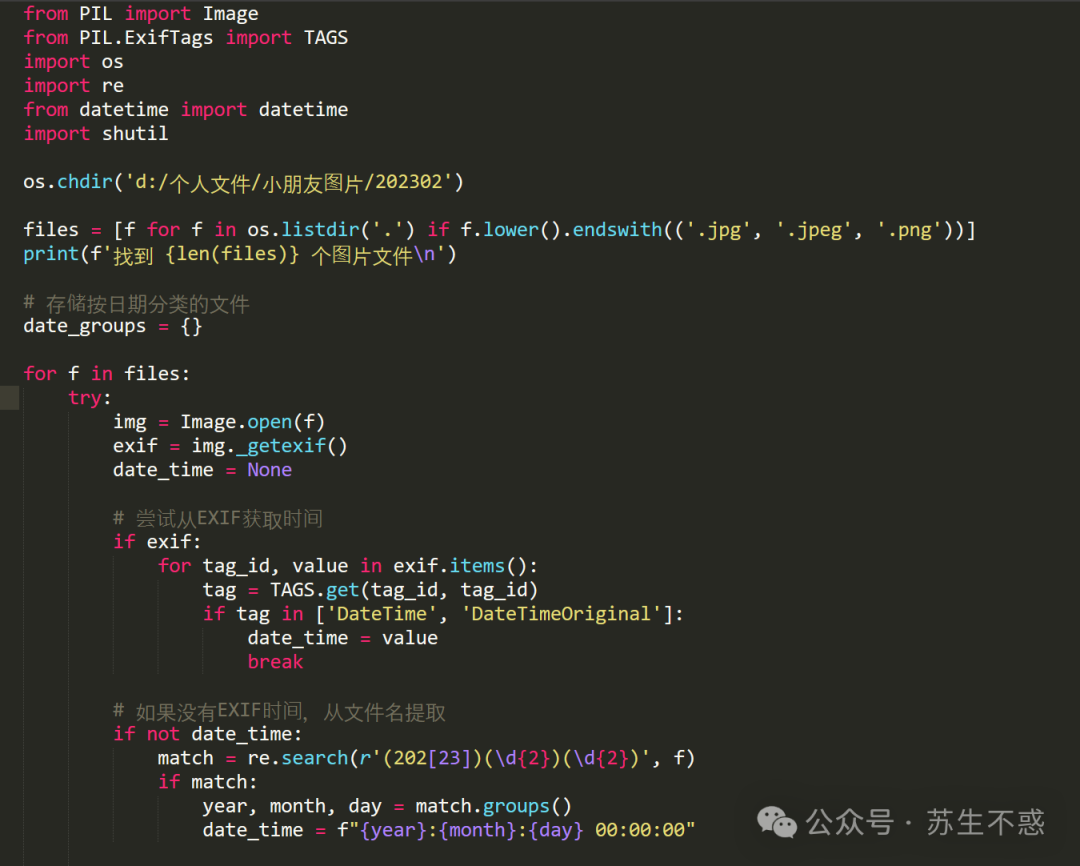Screen dimensions: 1080x866
Task: Select the line 'from PIL.ExifTags import TAGS'
Action: click(x=186, y=38)
